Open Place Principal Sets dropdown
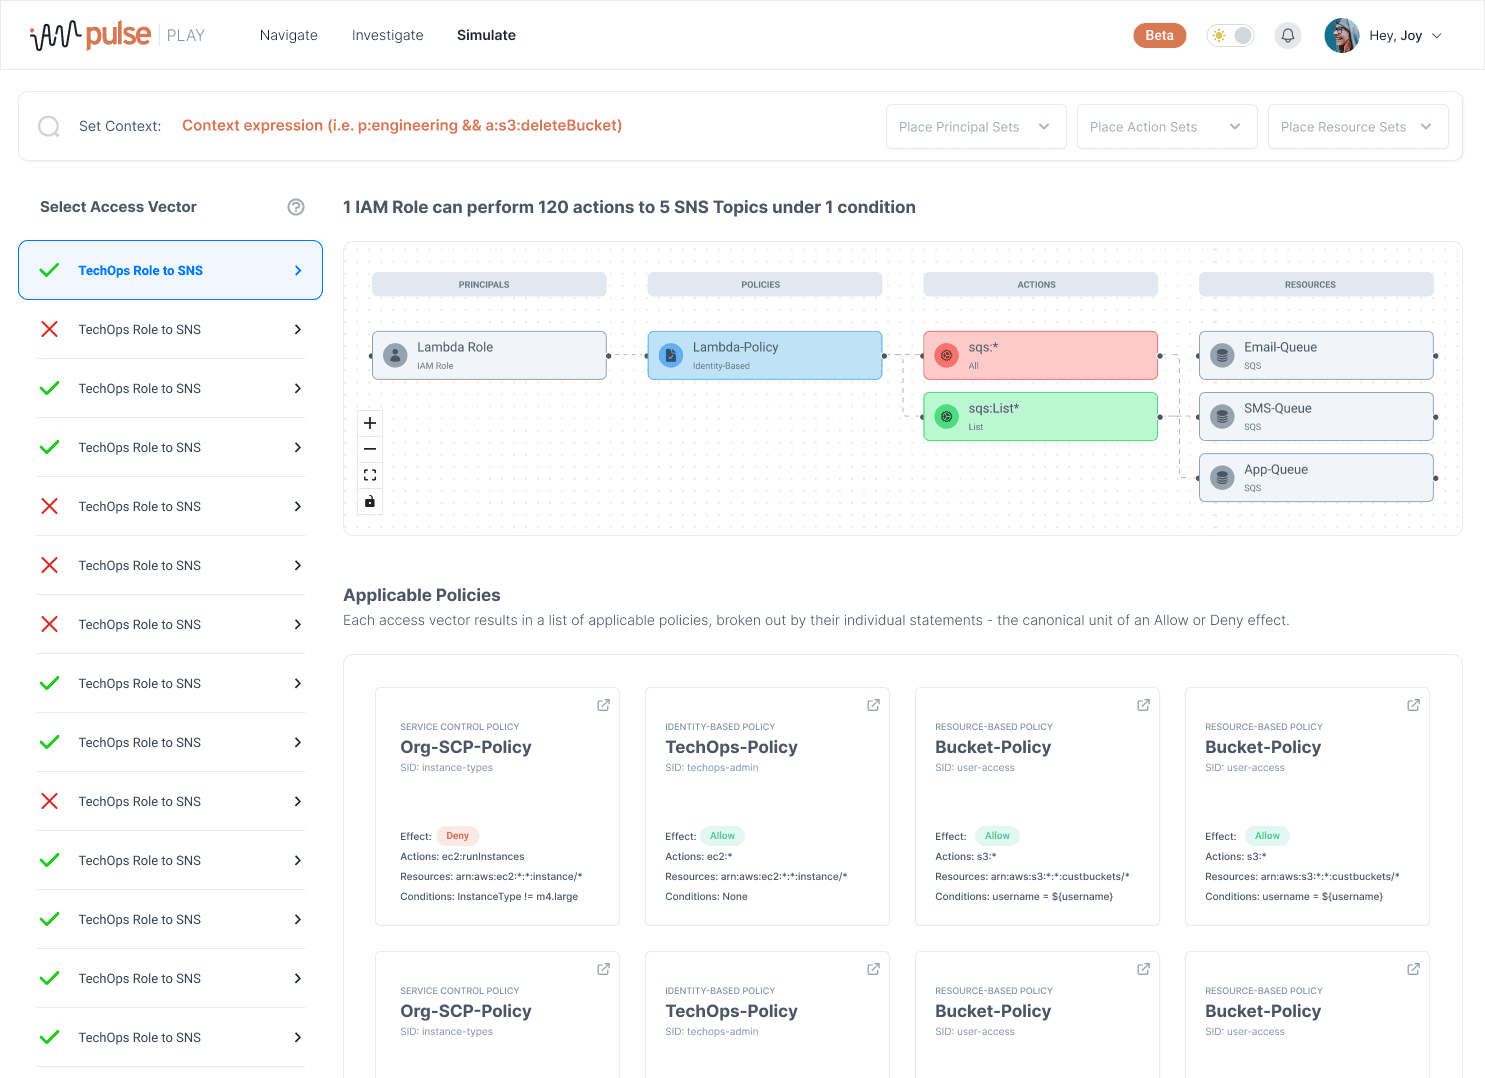This screenshot has height=1078, width=1485. click(x=976, y=127)
